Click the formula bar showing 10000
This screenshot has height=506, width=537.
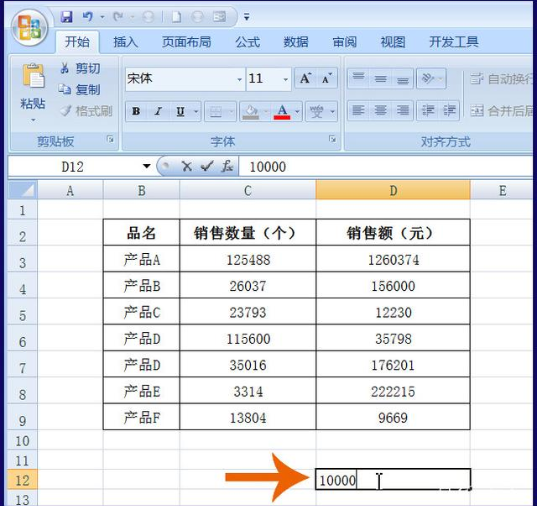coord(386,167)
